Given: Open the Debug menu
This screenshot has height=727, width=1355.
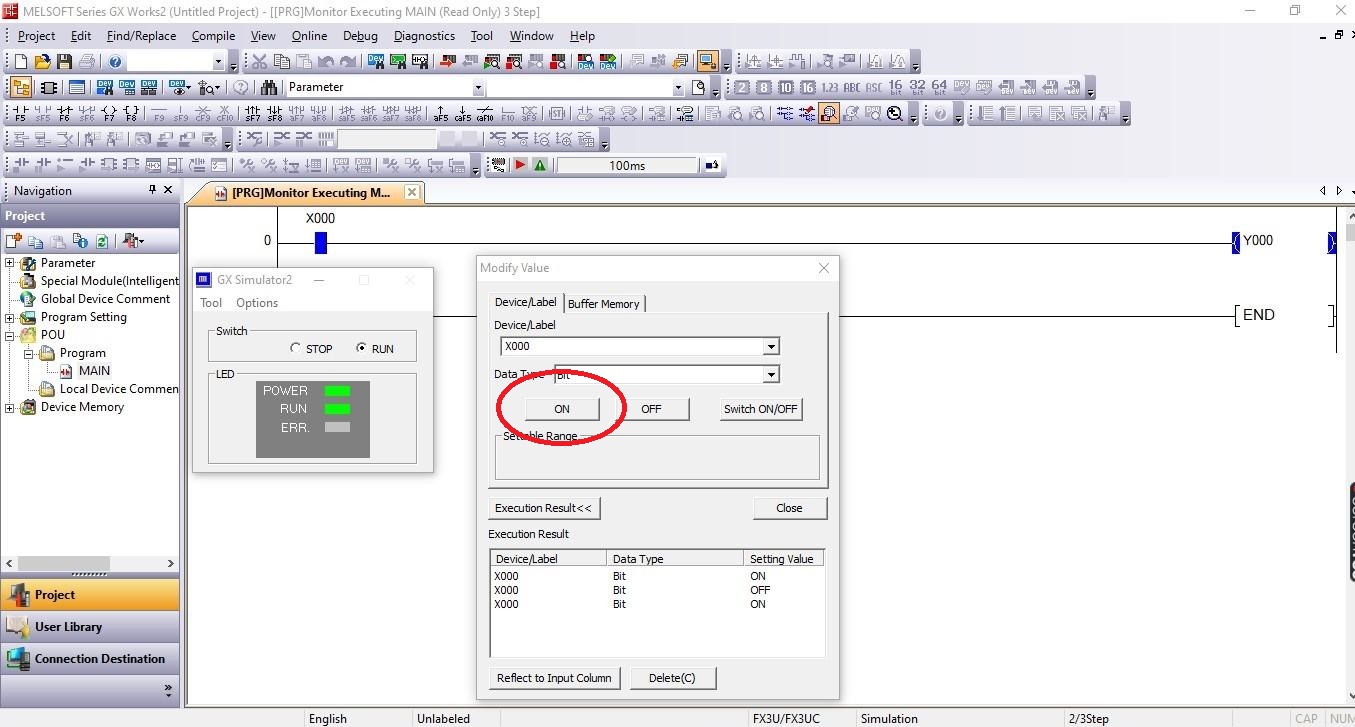Looking at the screenshot, I should coord(360,35).
